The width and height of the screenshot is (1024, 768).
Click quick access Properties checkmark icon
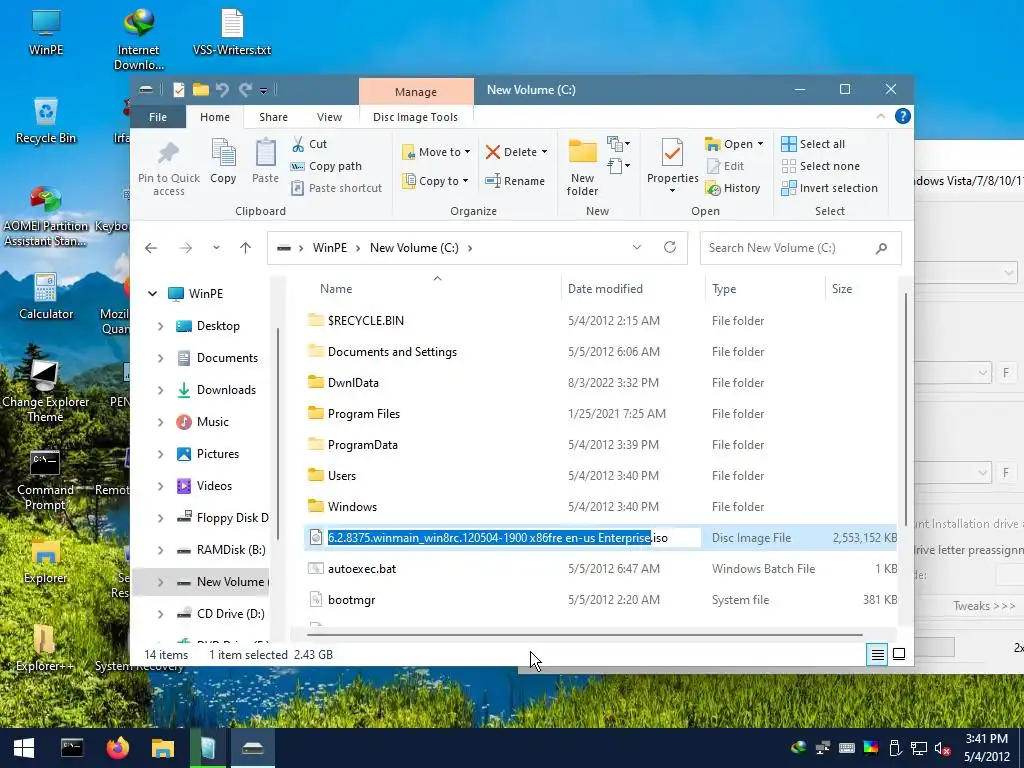tap(178, 89)
